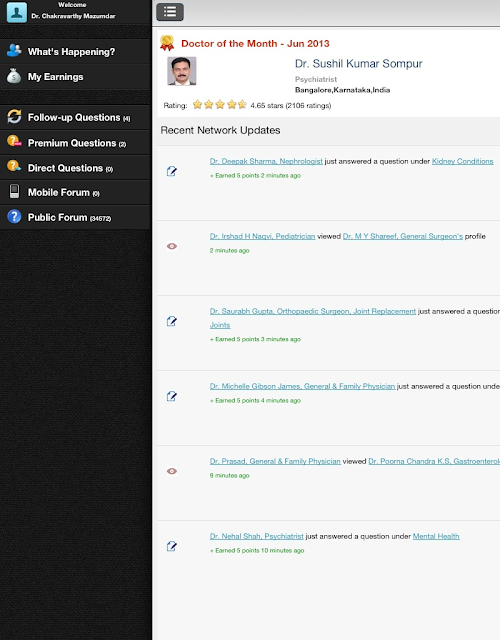Open Kidney Conditions topic link
The width and height of the screenshot is (500, 640).
[462, 161]
